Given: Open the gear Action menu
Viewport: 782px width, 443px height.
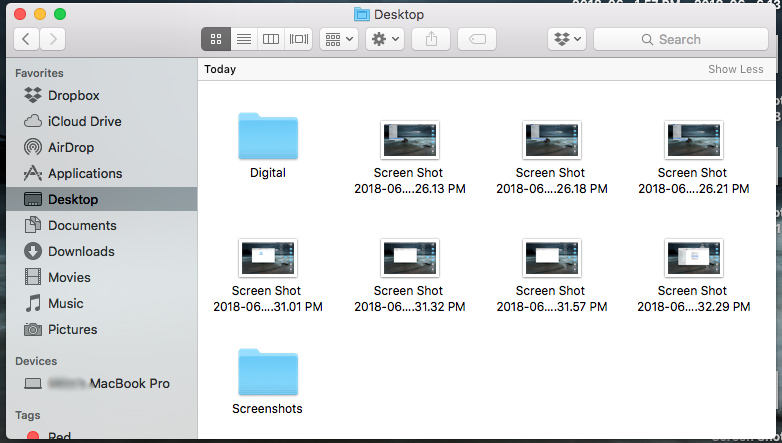Looking at the screenshot, I should coord(385,39).
